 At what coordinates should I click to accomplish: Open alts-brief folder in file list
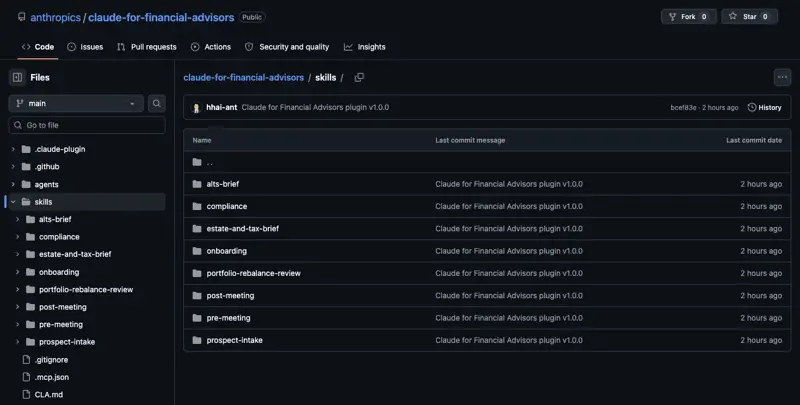(222, 184)
